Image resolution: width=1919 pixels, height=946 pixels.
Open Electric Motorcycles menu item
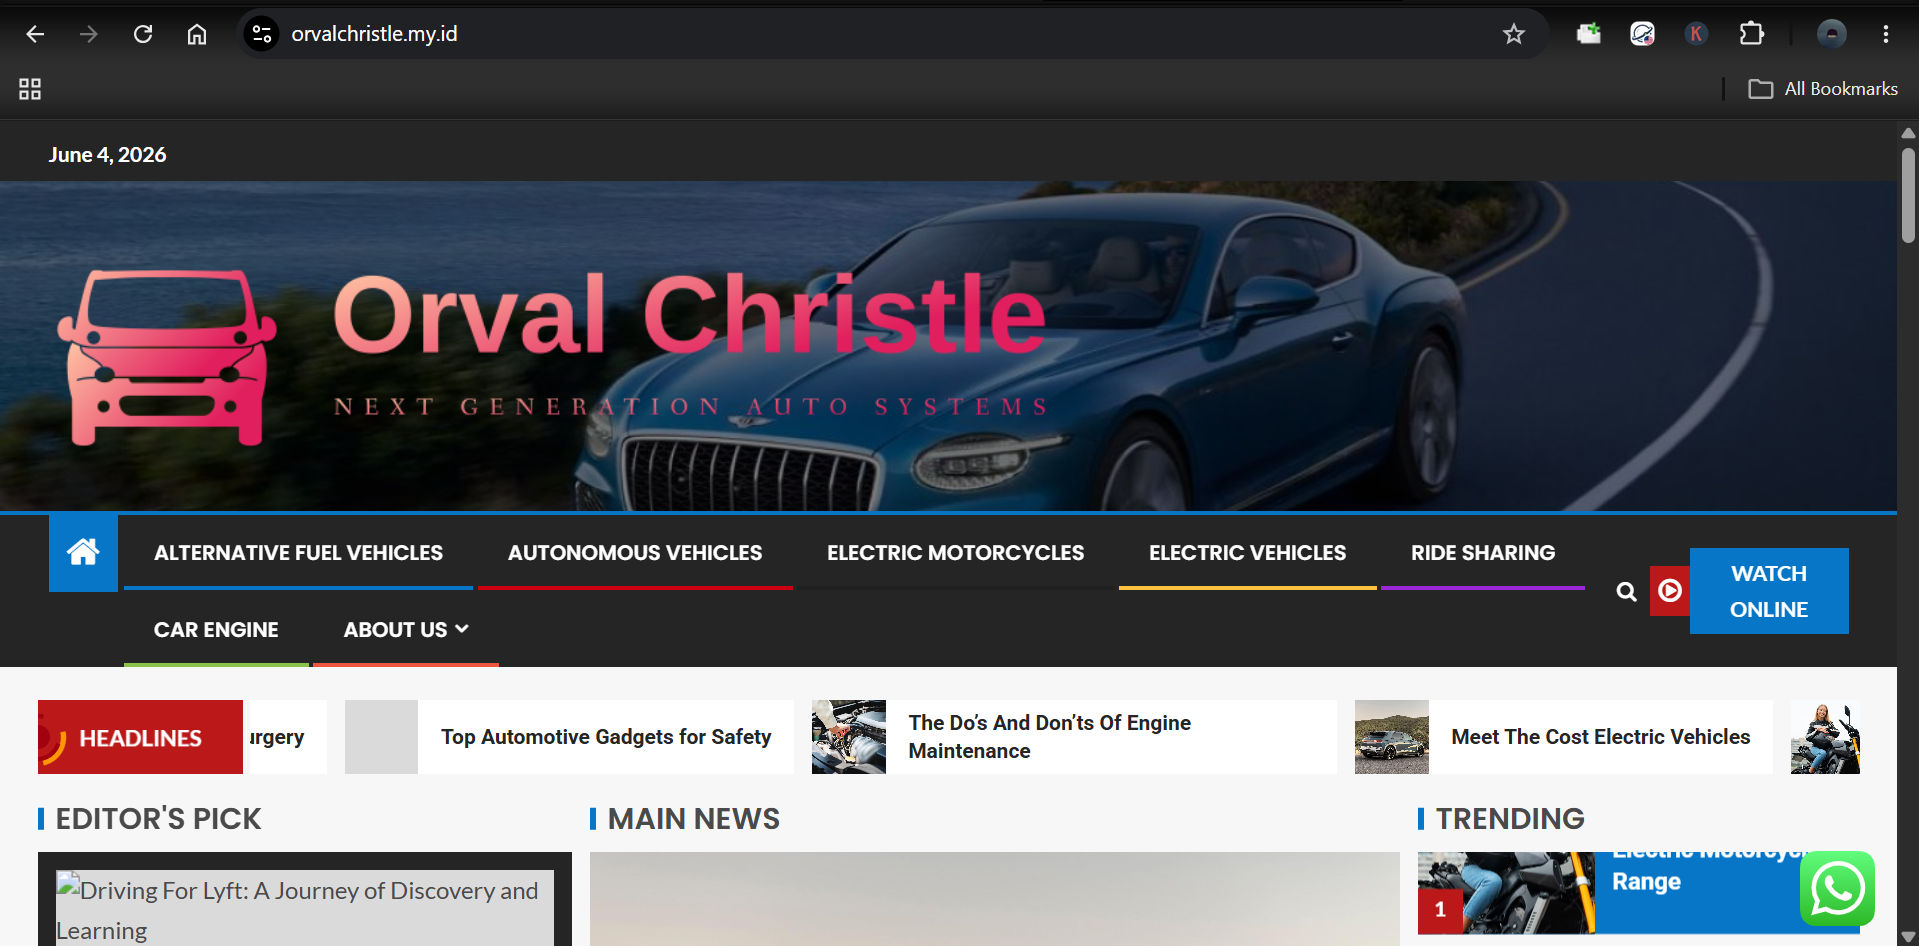(955, 553)
